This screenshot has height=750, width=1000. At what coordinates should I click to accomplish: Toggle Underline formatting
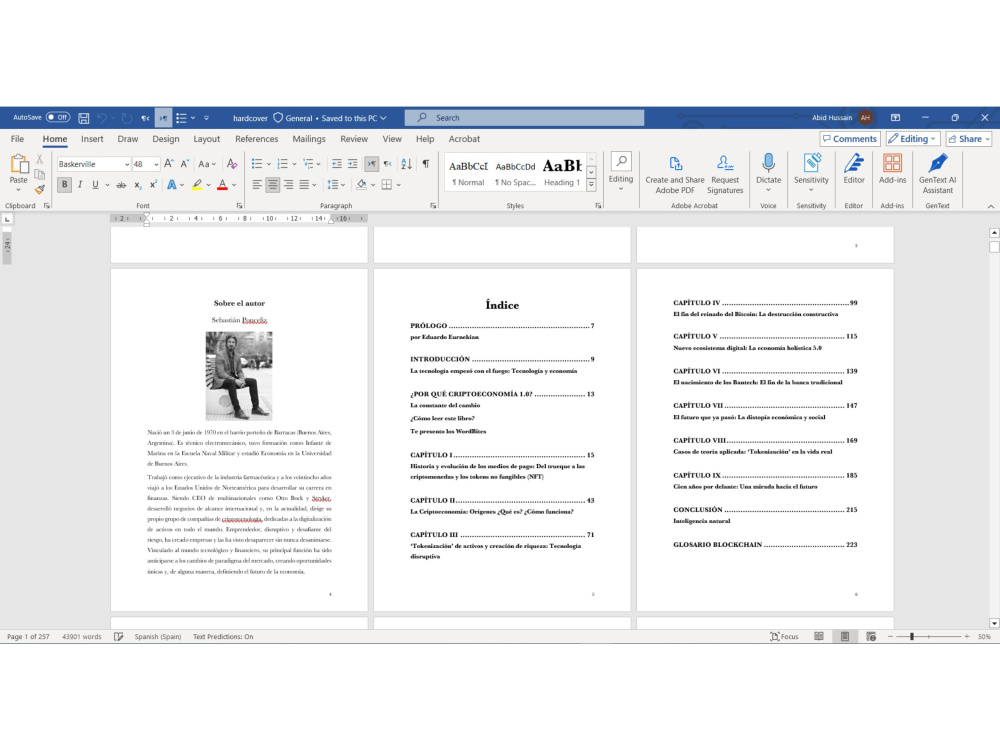(95, 185)
